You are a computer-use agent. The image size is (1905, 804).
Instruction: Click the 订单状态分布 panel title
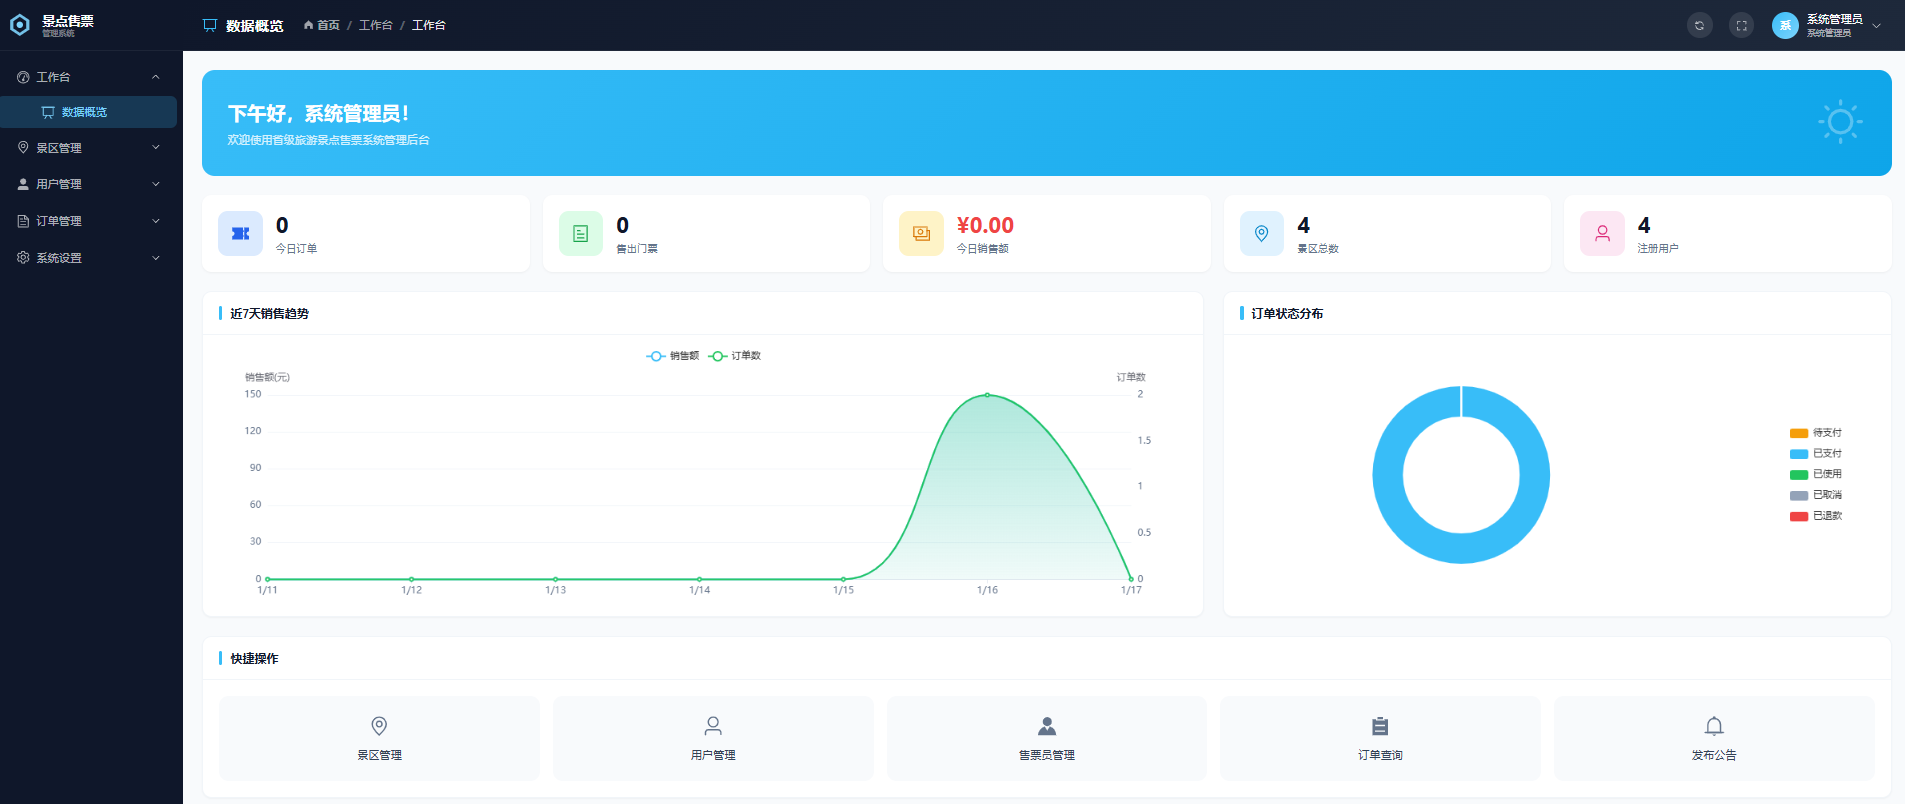coord(1287,313)
